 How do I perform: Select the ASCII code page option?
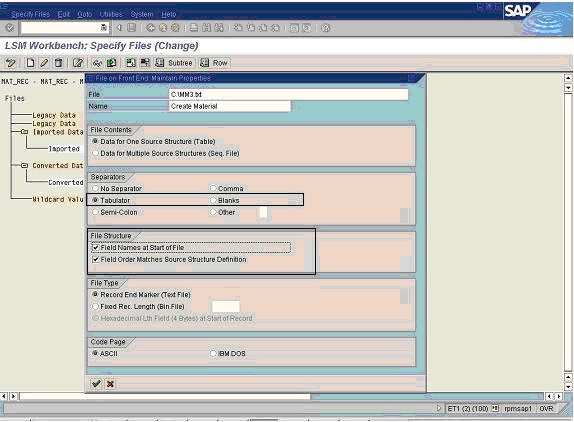click(x=105, y=354)
